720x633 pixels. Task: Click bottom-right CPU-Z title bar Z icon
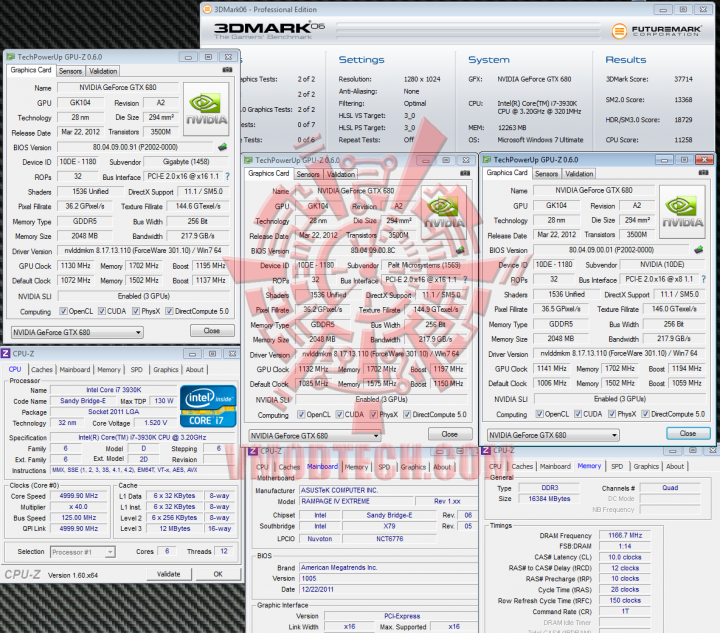point(486,450)
